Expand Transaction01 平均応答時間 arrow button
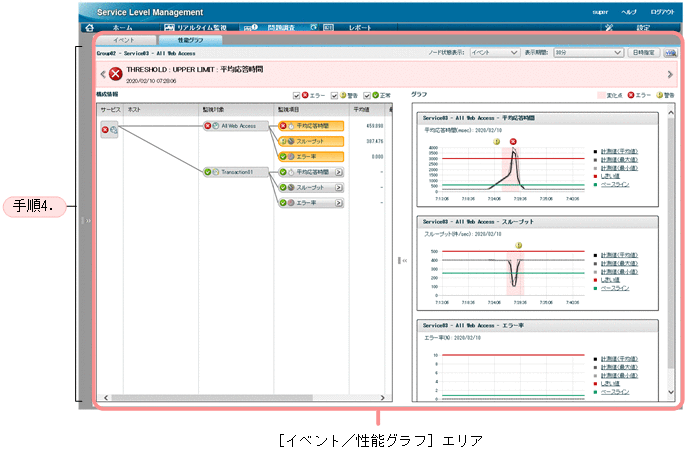 [339, 172]
